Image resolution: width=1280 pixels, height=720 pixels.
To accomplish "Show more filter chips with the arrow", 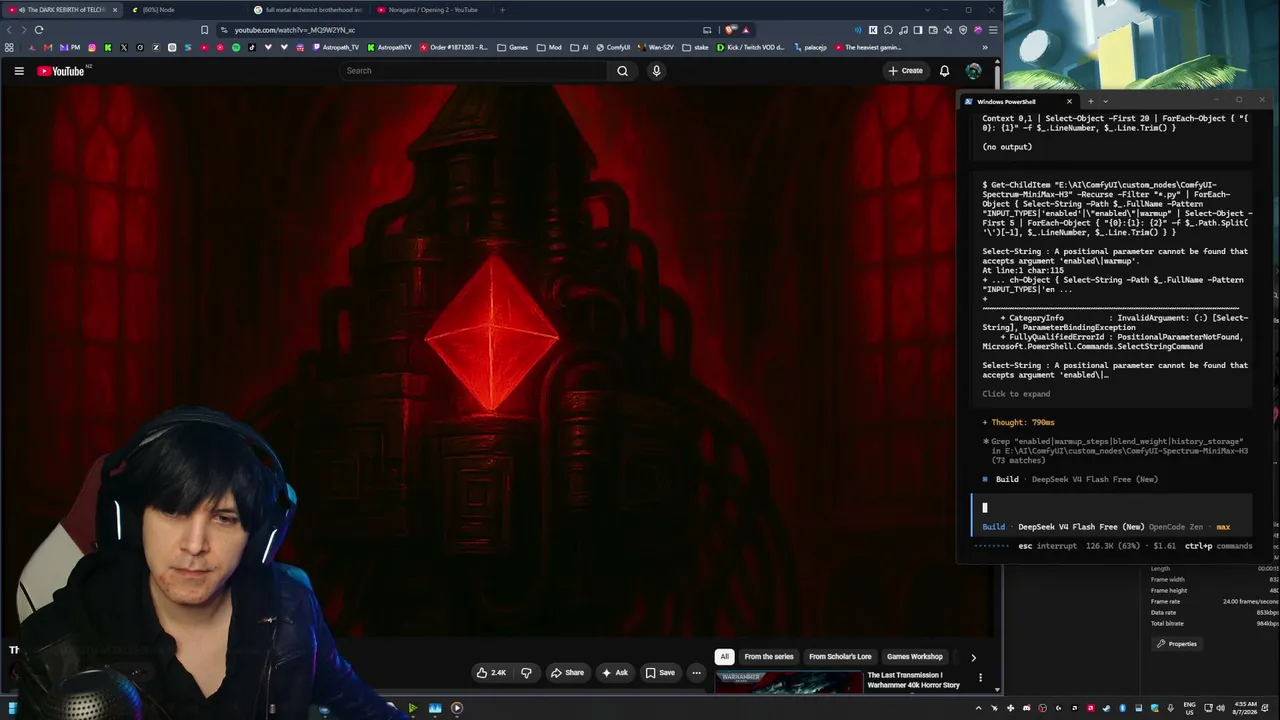I will pos(973,657).
